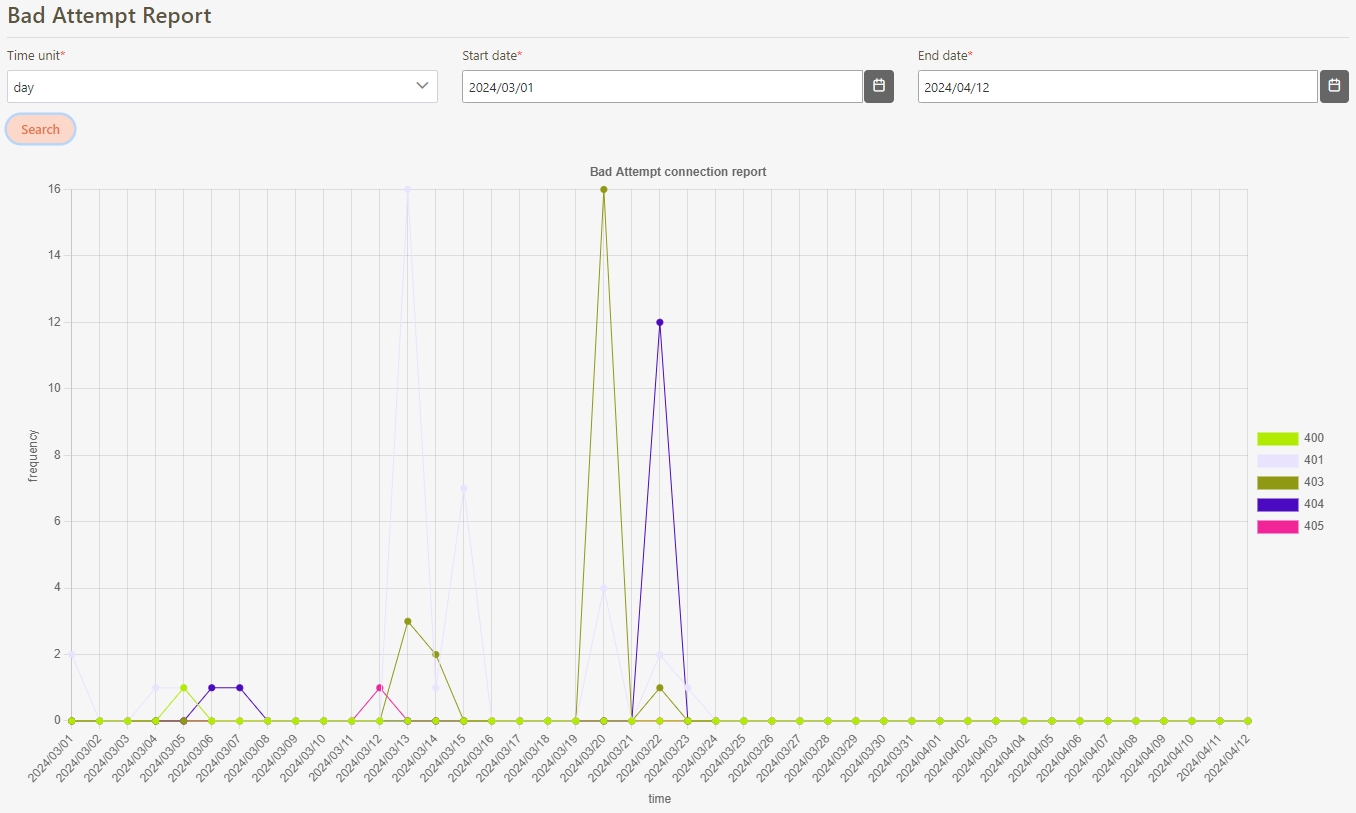This screenshot has height=813, width=1356.
Task: Click the 403 point at value 3
Action: tap(408, 621)
